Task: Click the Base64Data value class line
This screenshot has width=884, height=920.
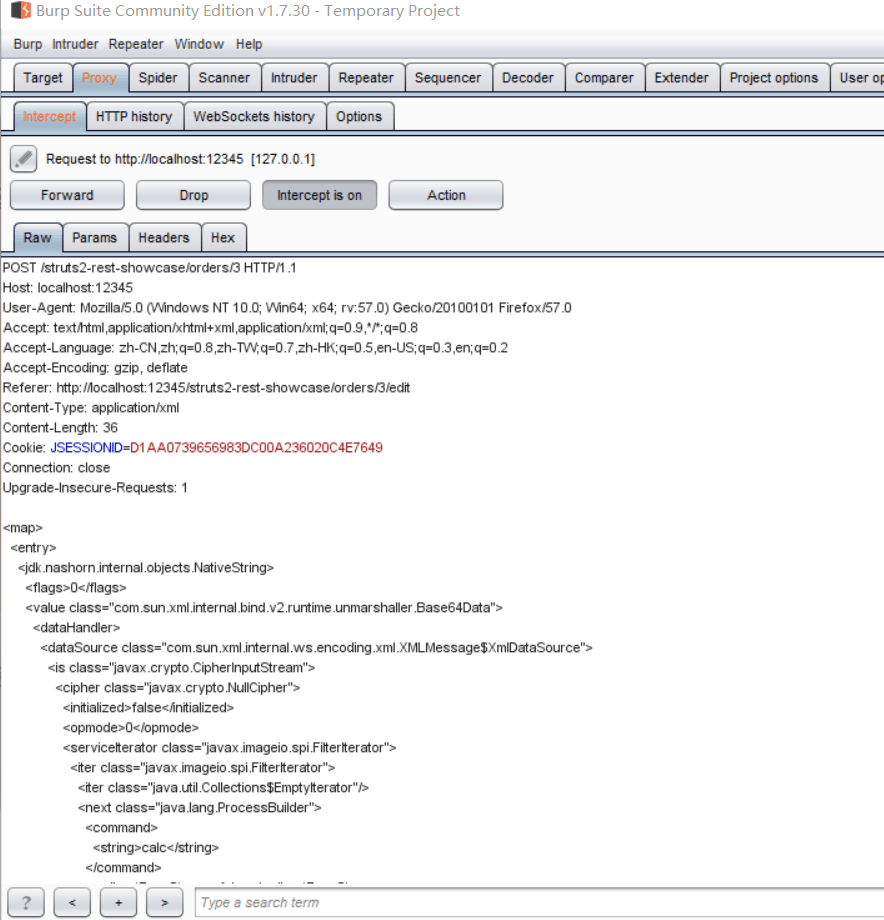Action: (264, 607)
